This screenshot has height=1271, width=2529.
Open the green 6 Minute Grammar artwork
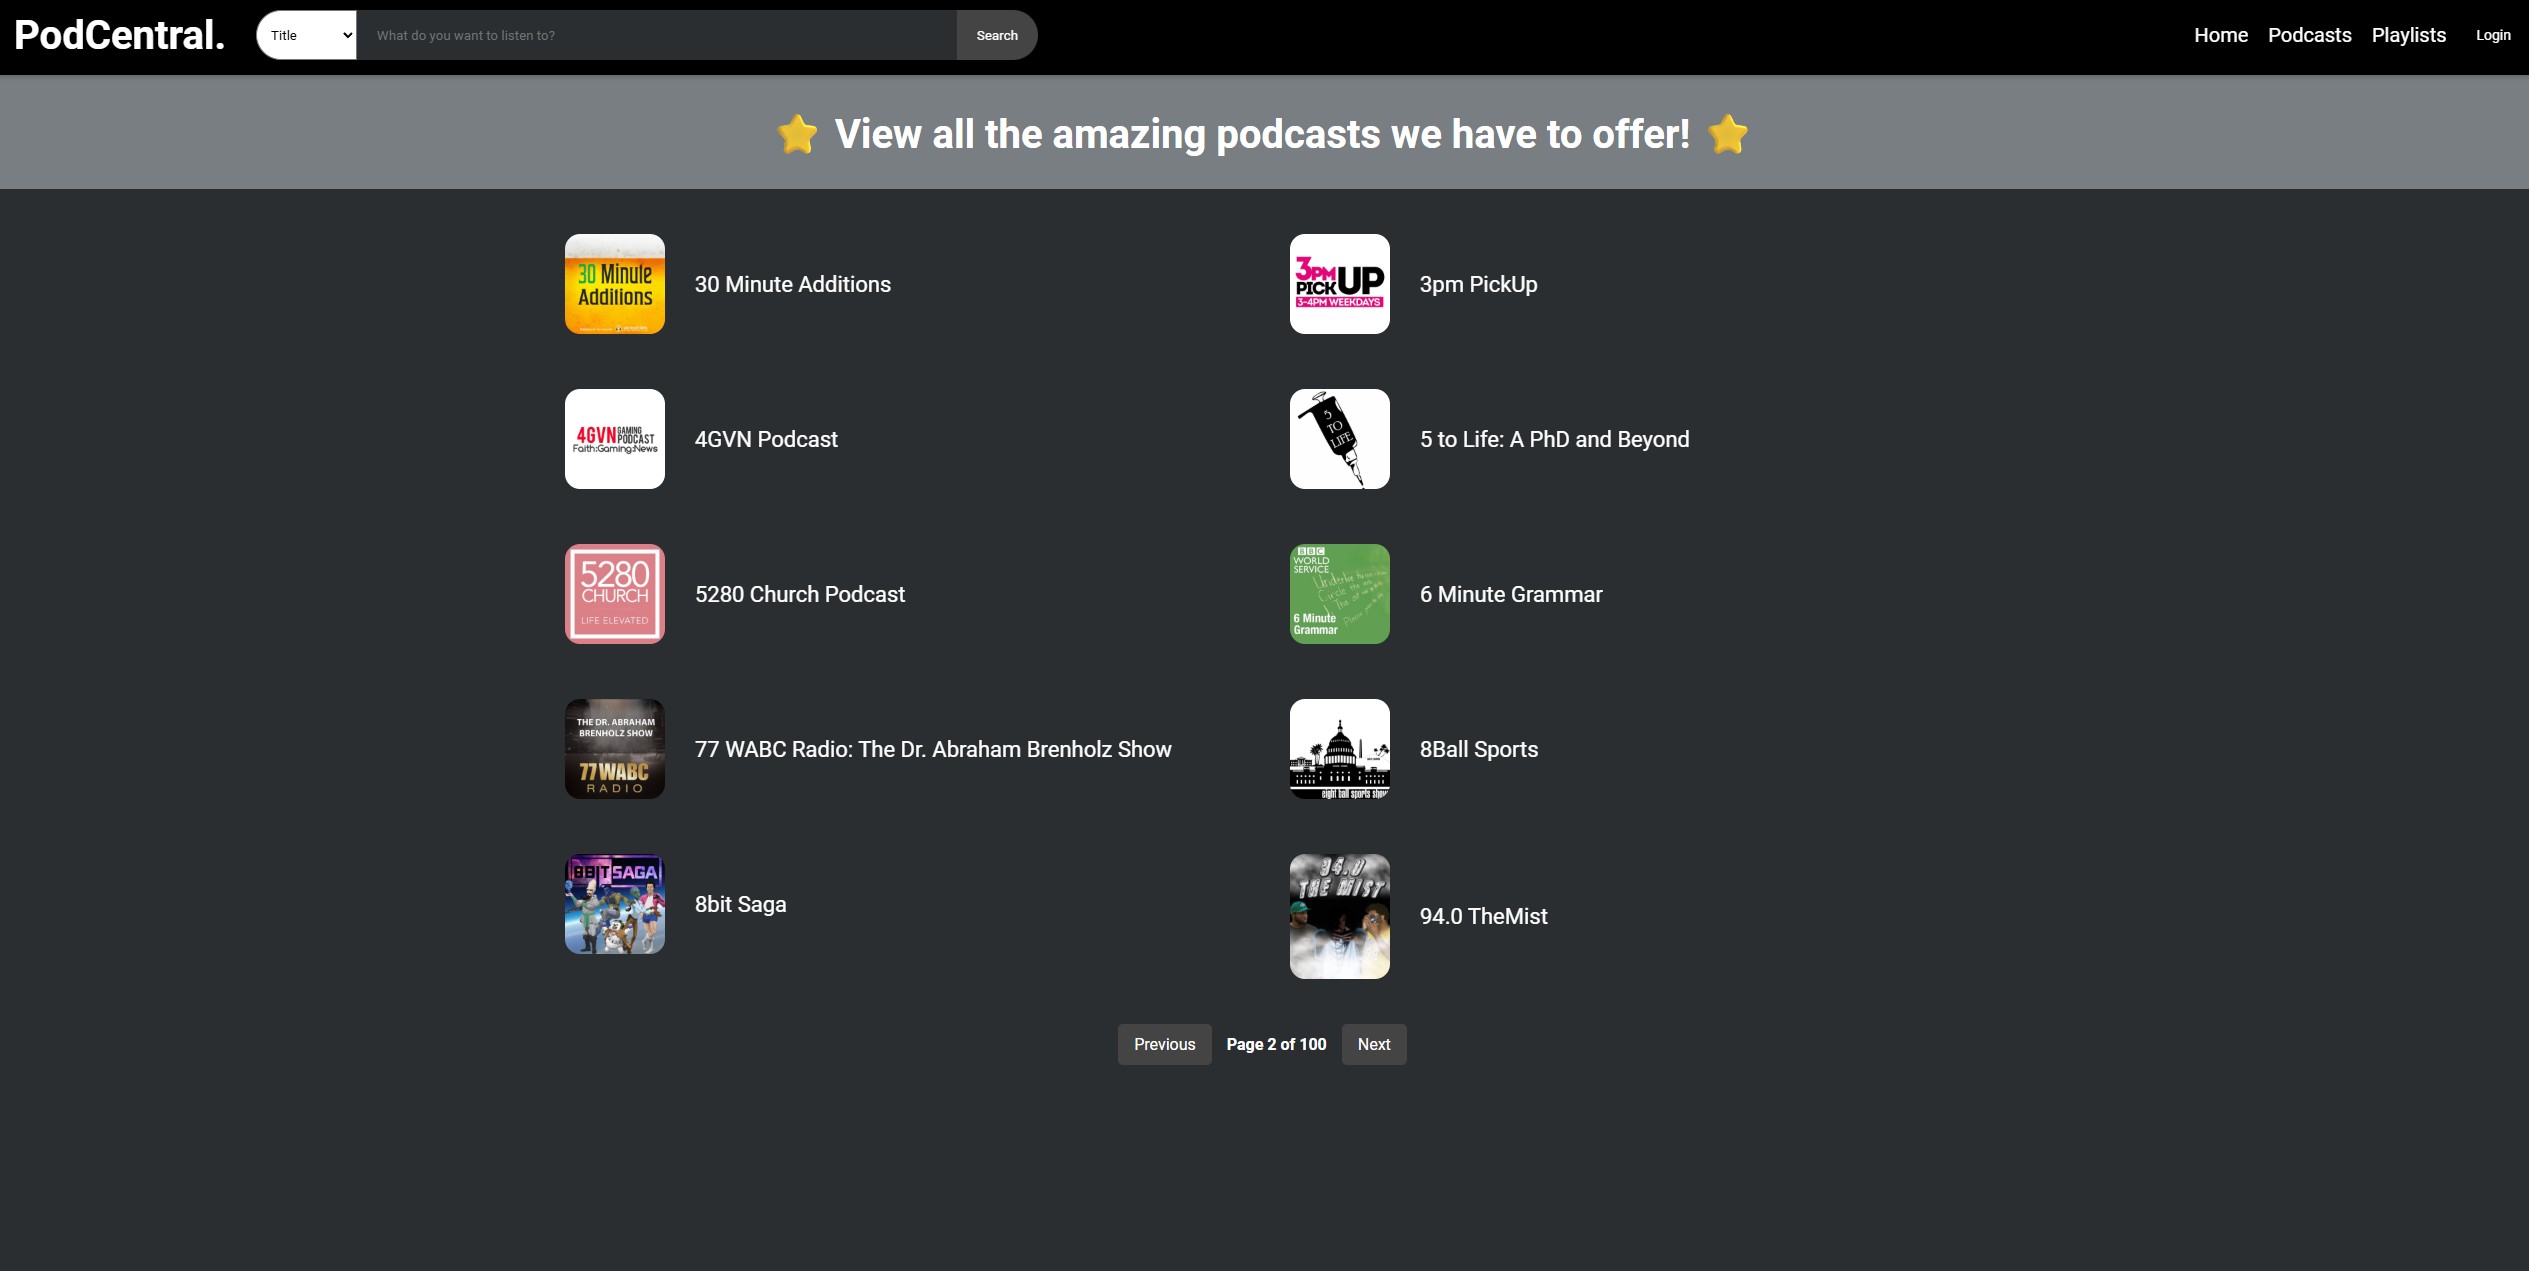pos(1339,594)
